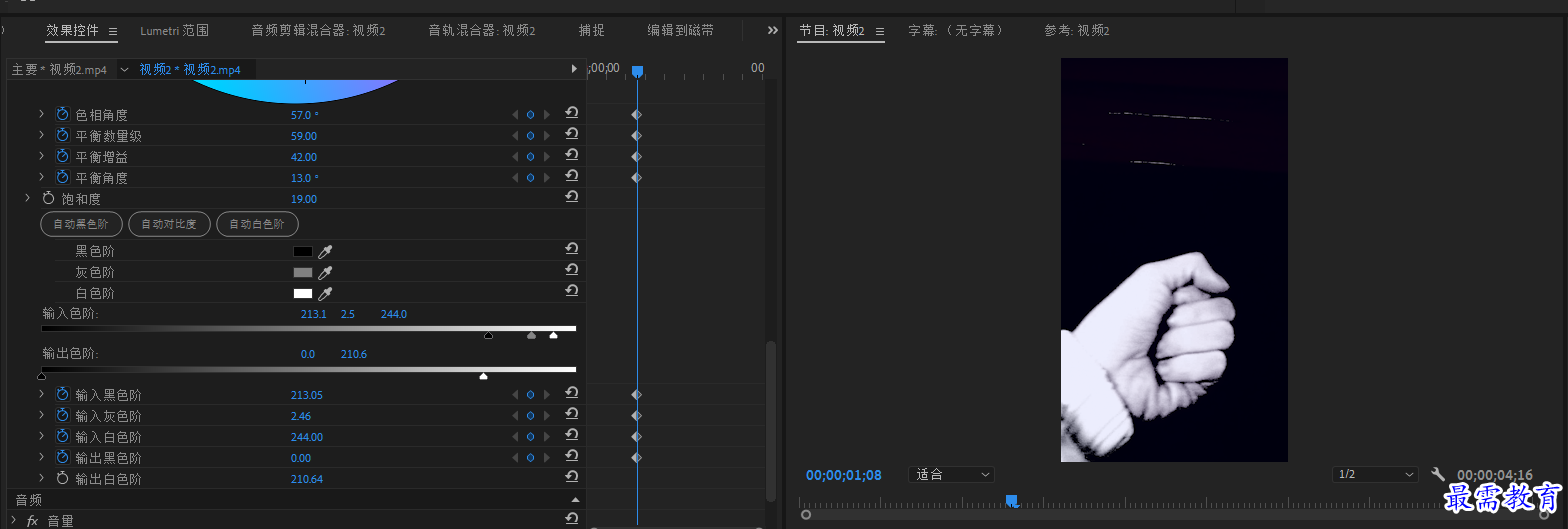
Task: Expand the 色相角度 property
Action: 41,115
